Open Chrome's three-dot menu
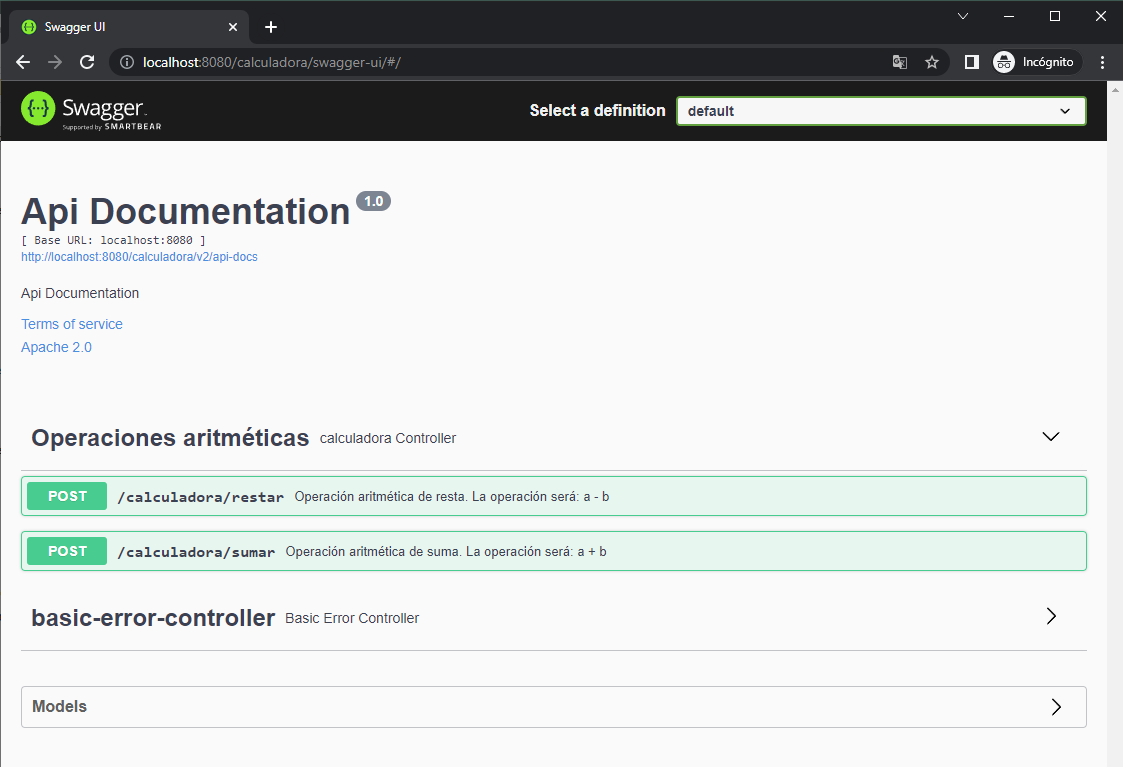1123x767 pixels. point(1103,61)
